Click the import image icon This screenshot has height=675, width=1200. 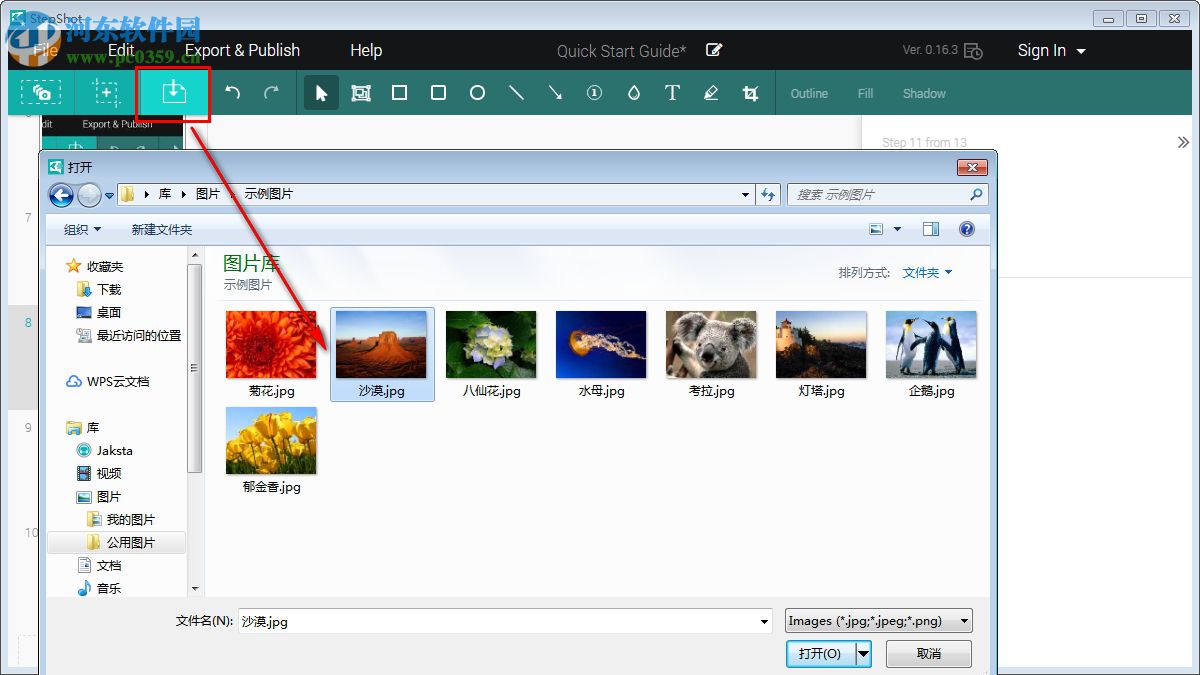tap(173, 93)
